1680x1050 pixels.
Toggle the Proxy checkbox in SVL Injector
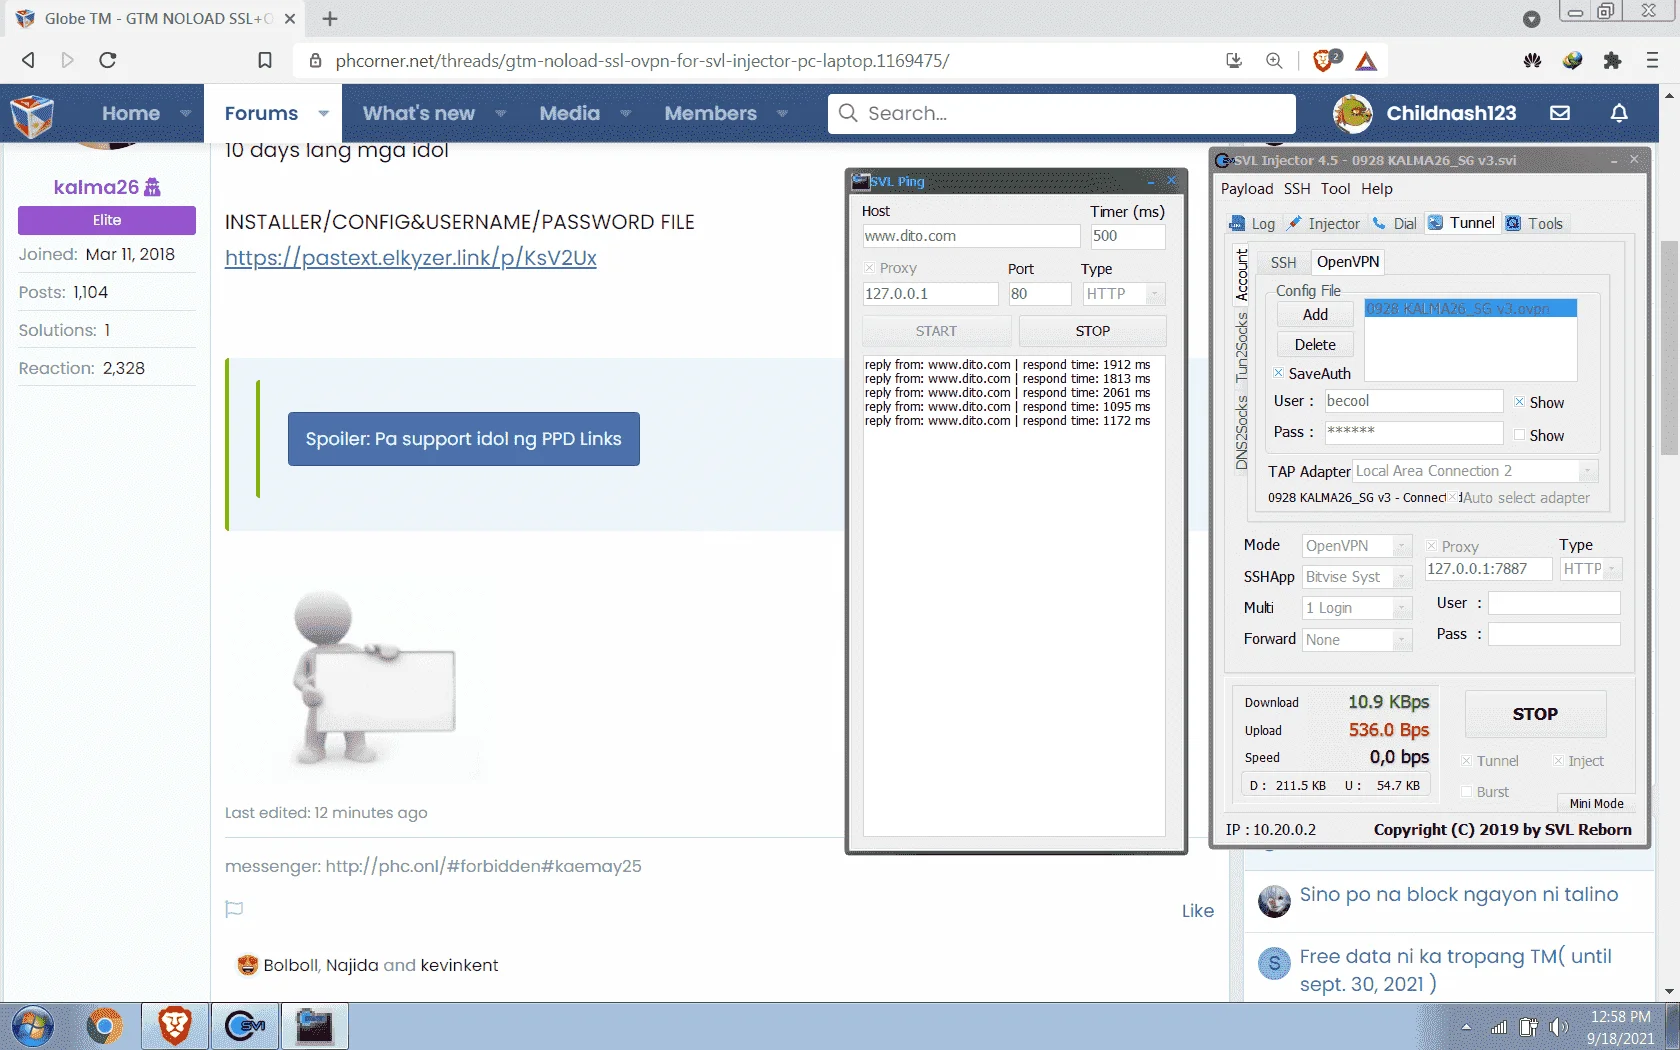coord(1431,546)
